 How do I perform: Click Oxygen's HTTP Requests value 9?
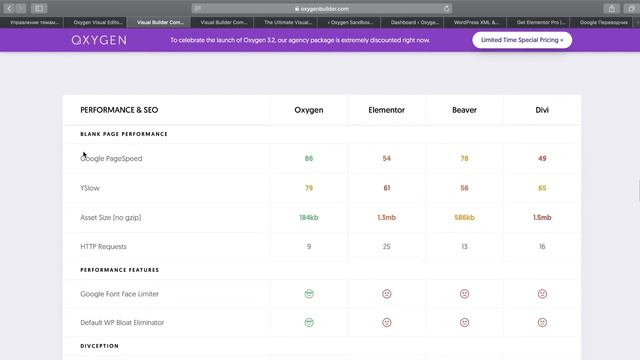[309, 247]
